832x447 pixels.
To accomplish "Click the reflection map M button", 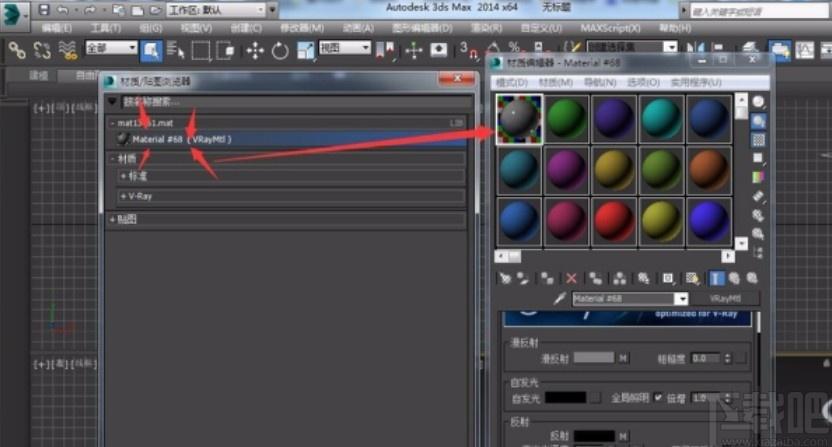I will point(623,436).
